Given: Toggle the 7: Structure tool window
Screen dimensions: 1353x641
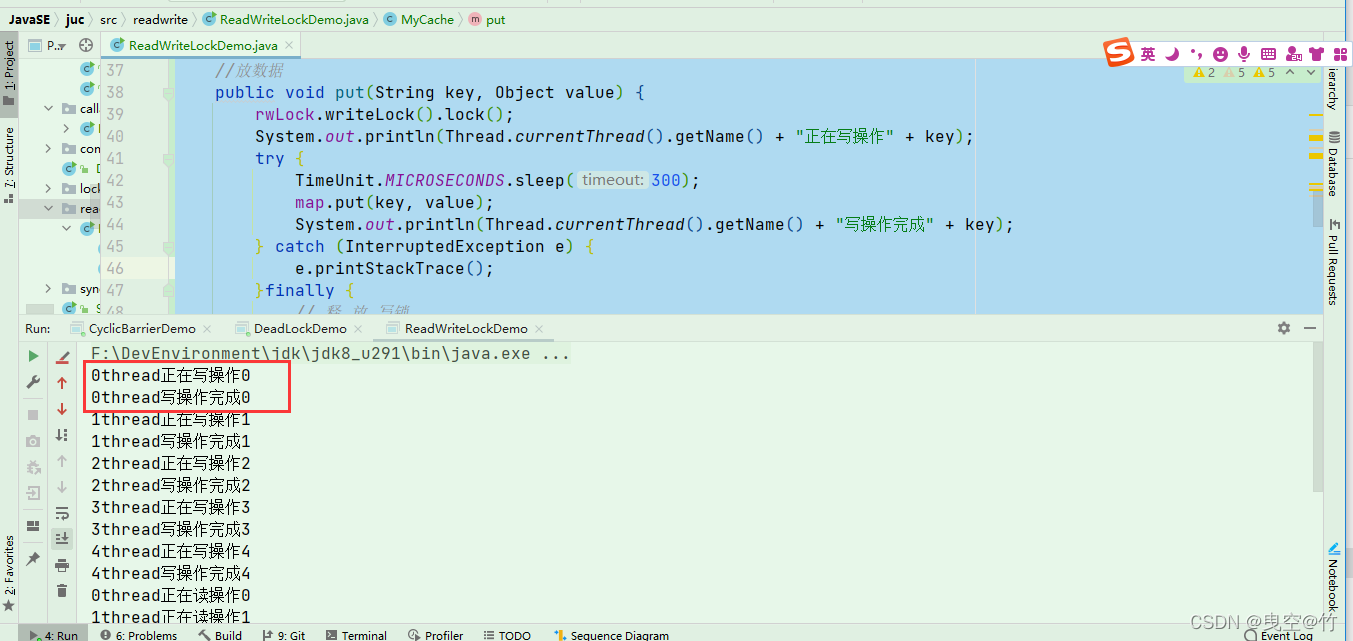Looking at the screenshot, I should click(x=9, y=165).
